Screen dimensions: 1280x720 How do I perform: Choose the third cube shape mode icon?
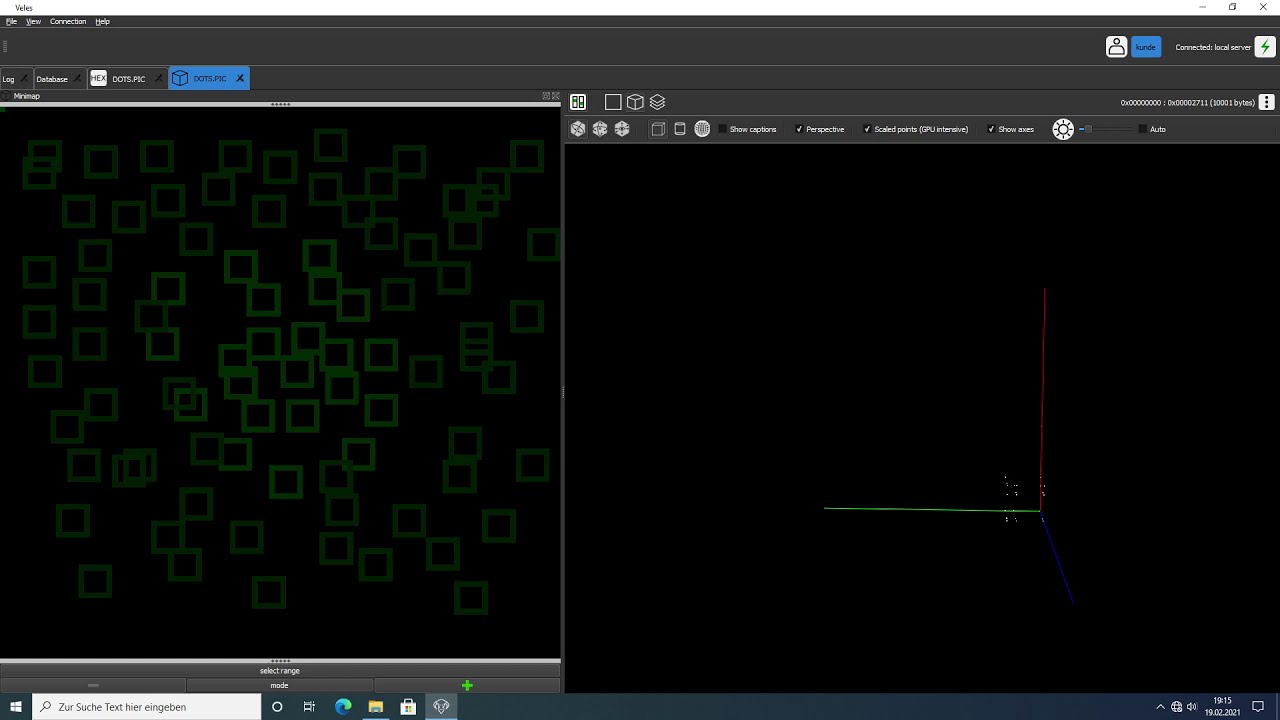[622, 129]
